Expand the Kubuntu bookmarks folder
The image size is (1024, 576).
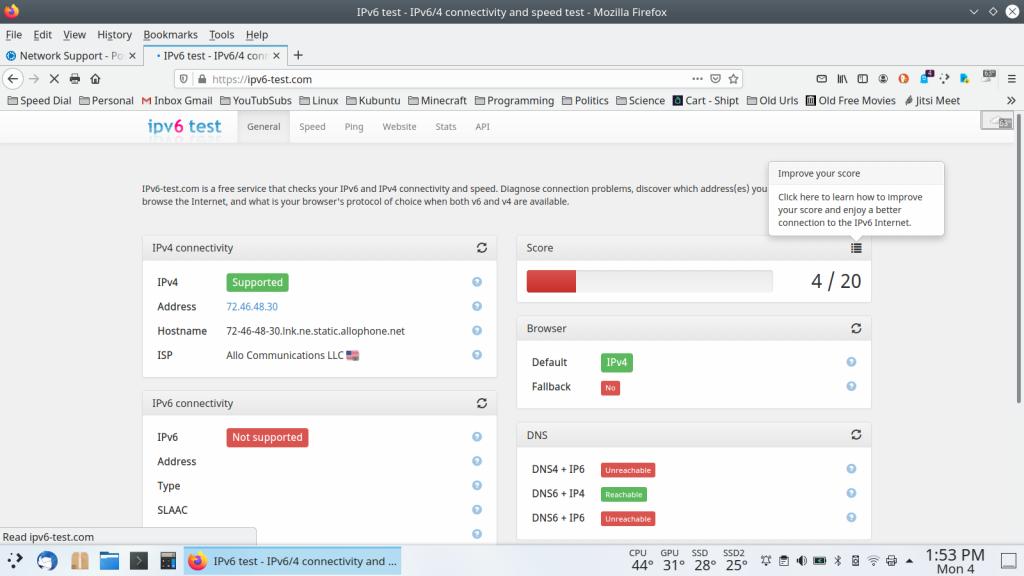coord(373,101)
